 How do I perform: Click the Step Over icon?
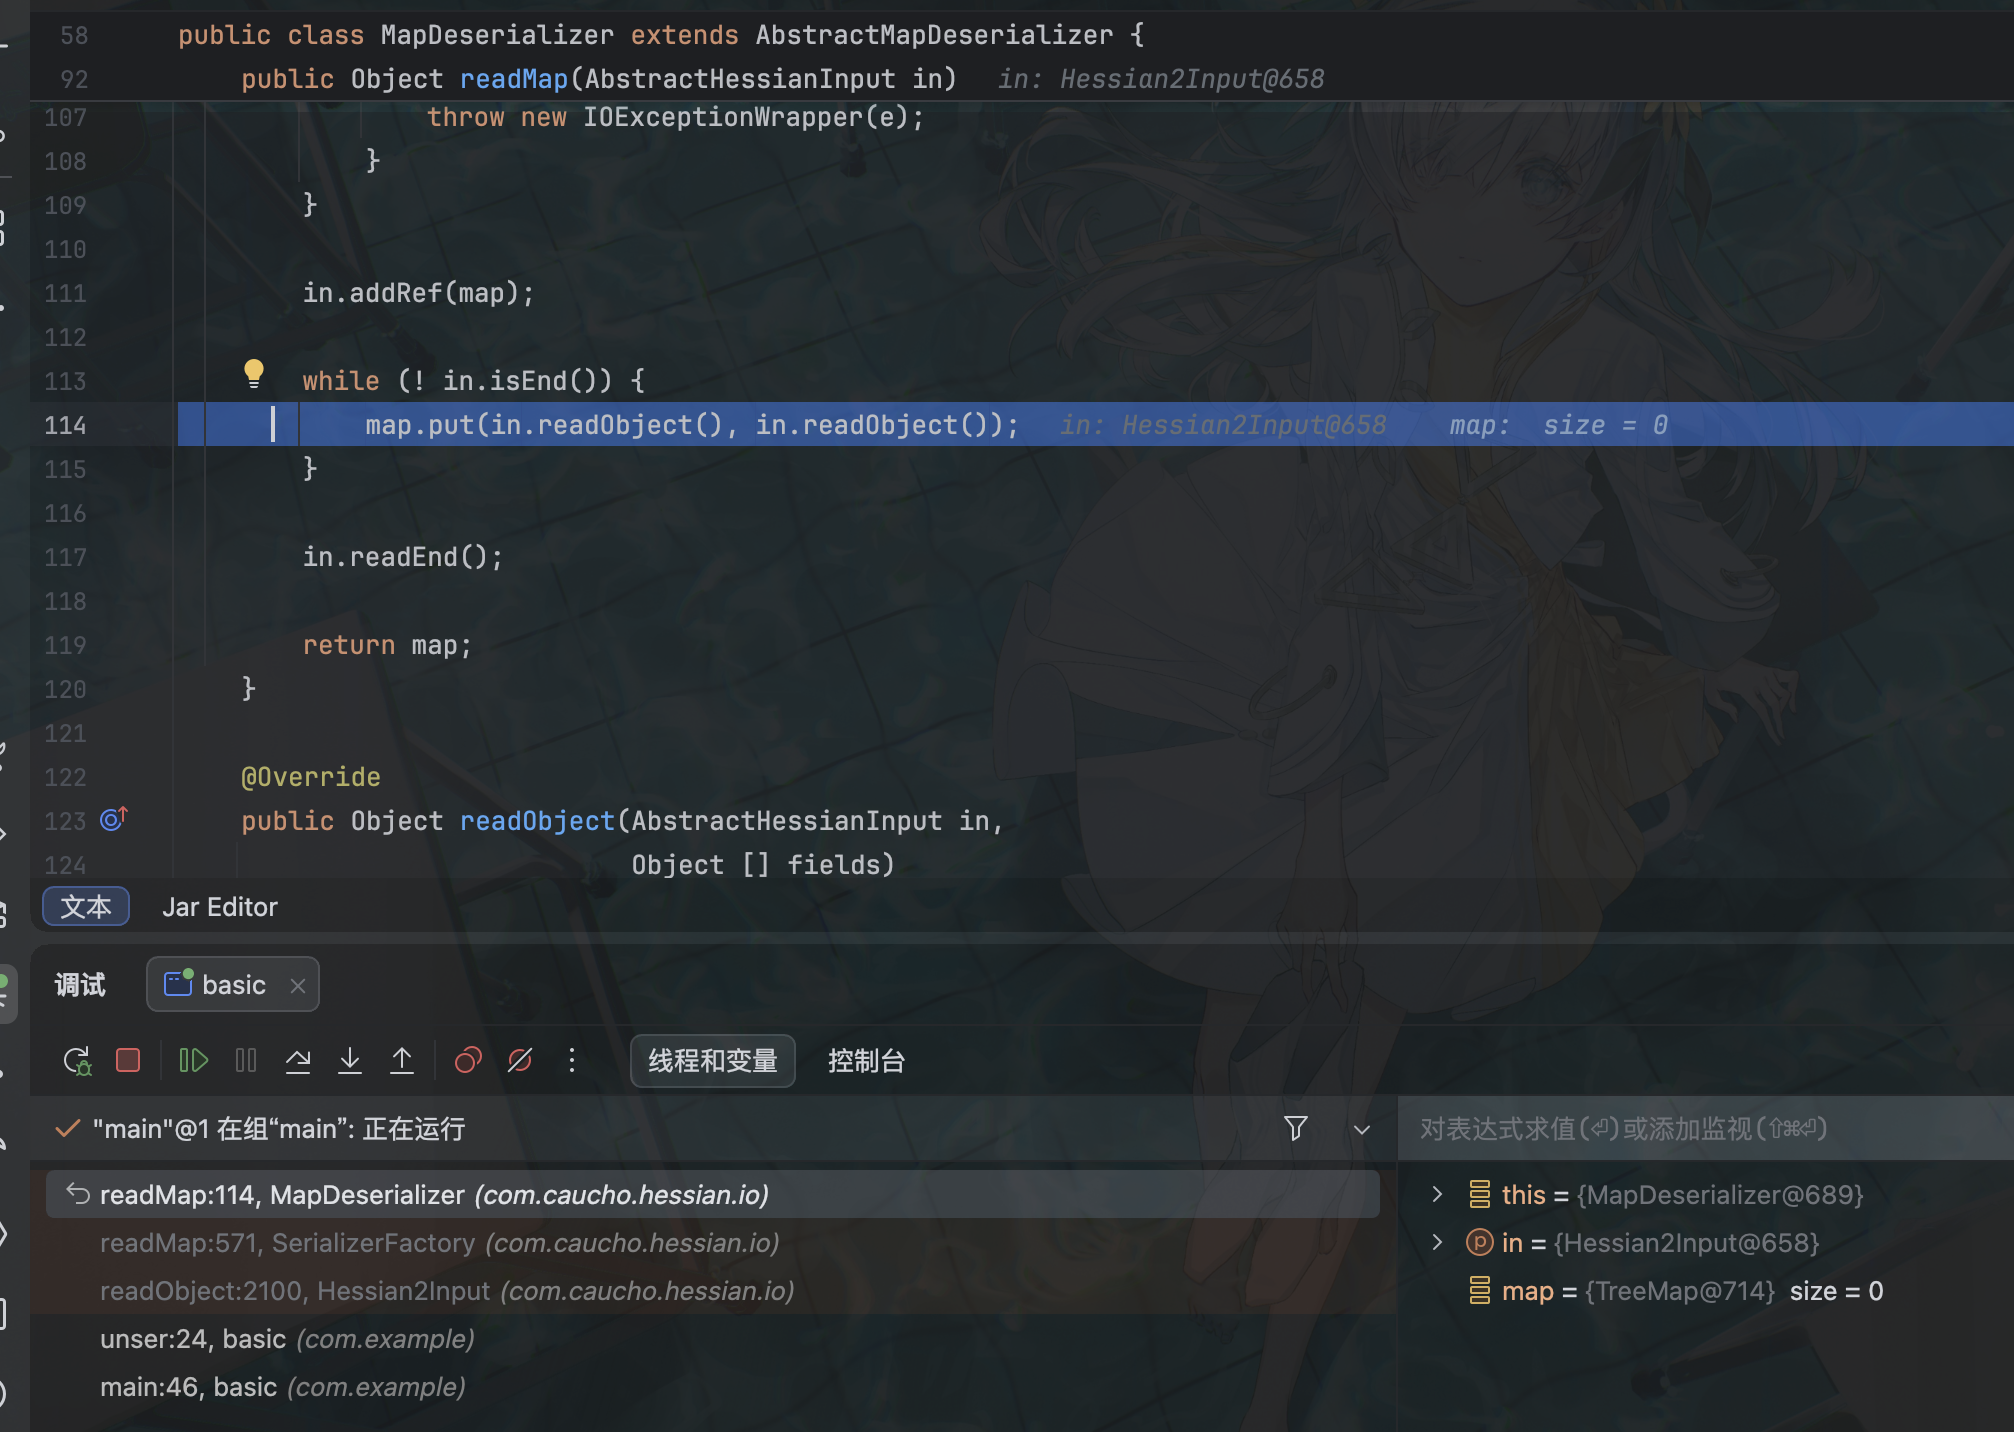pos(298,1060)
